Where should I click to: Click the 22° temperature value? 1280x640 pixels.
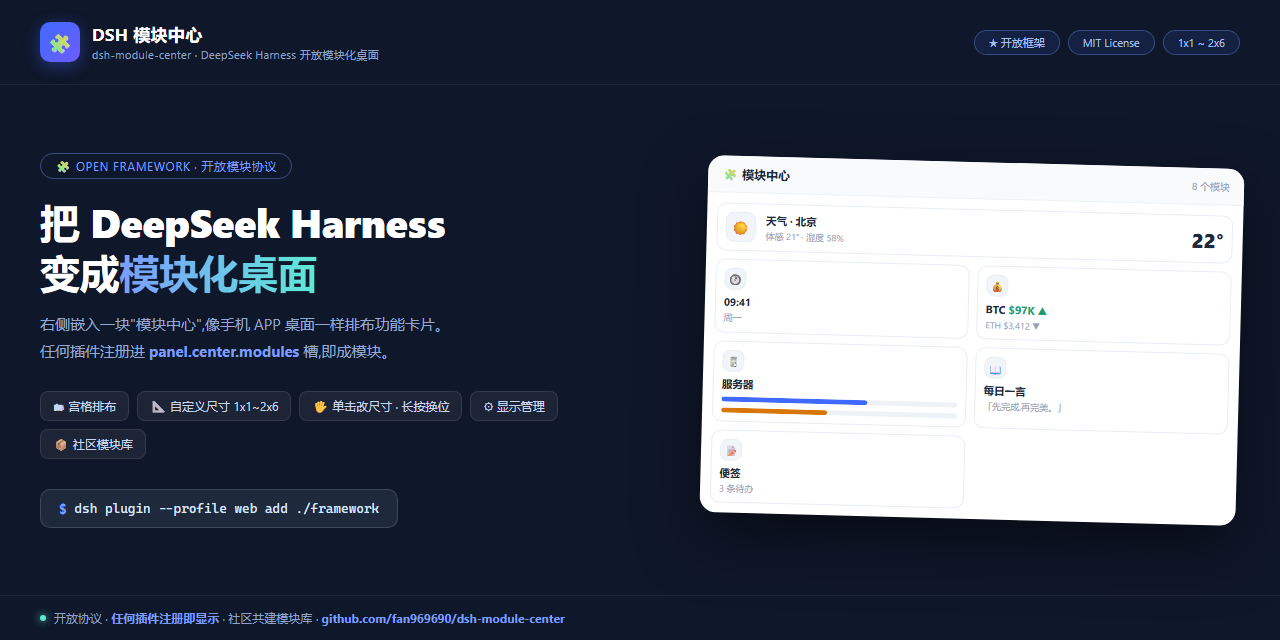pos(1207,241)
